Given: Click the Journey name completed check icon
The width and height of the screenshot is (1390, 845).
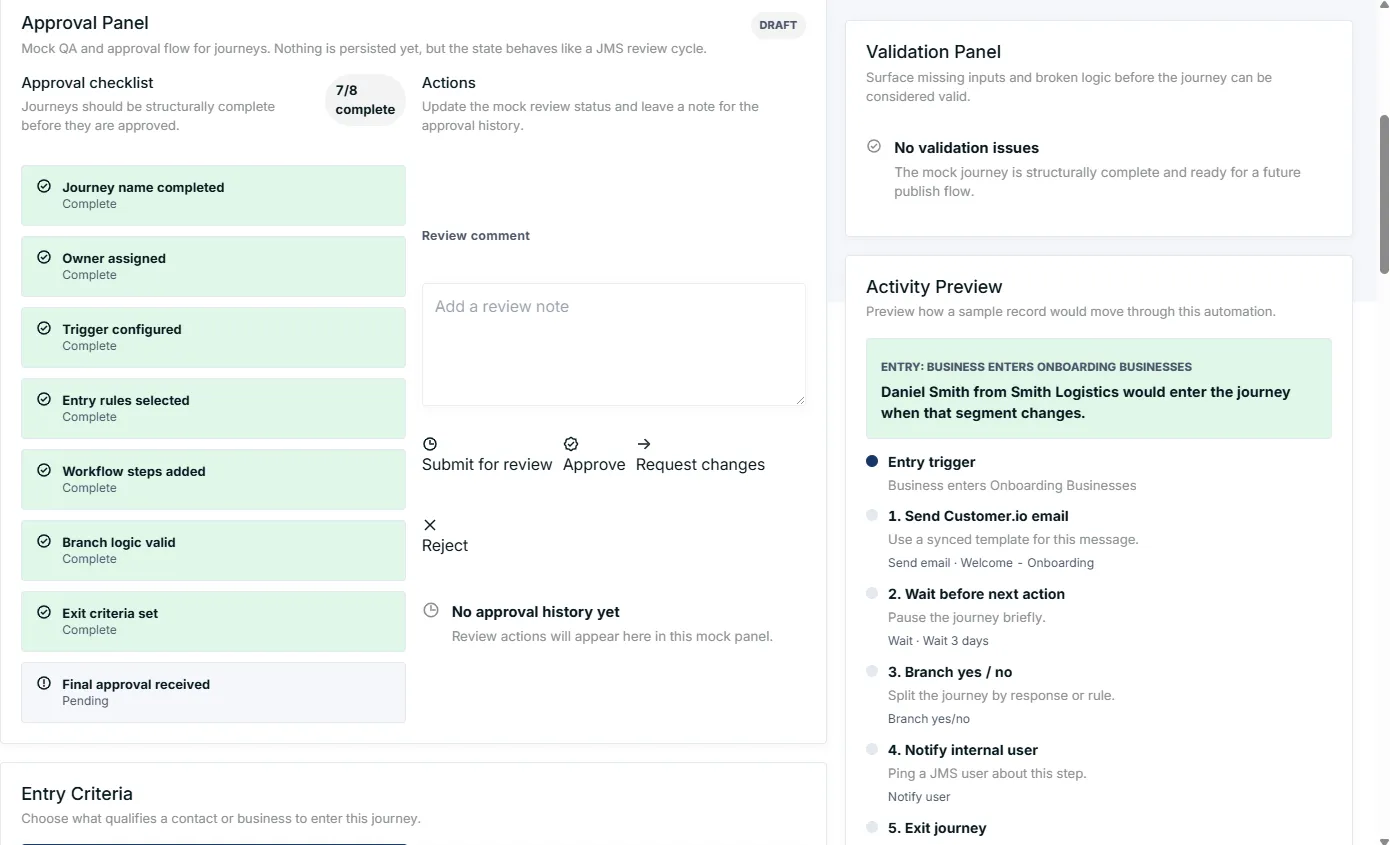Looking at the screenshot, I should pyautogui.click(x=44, y=186).
